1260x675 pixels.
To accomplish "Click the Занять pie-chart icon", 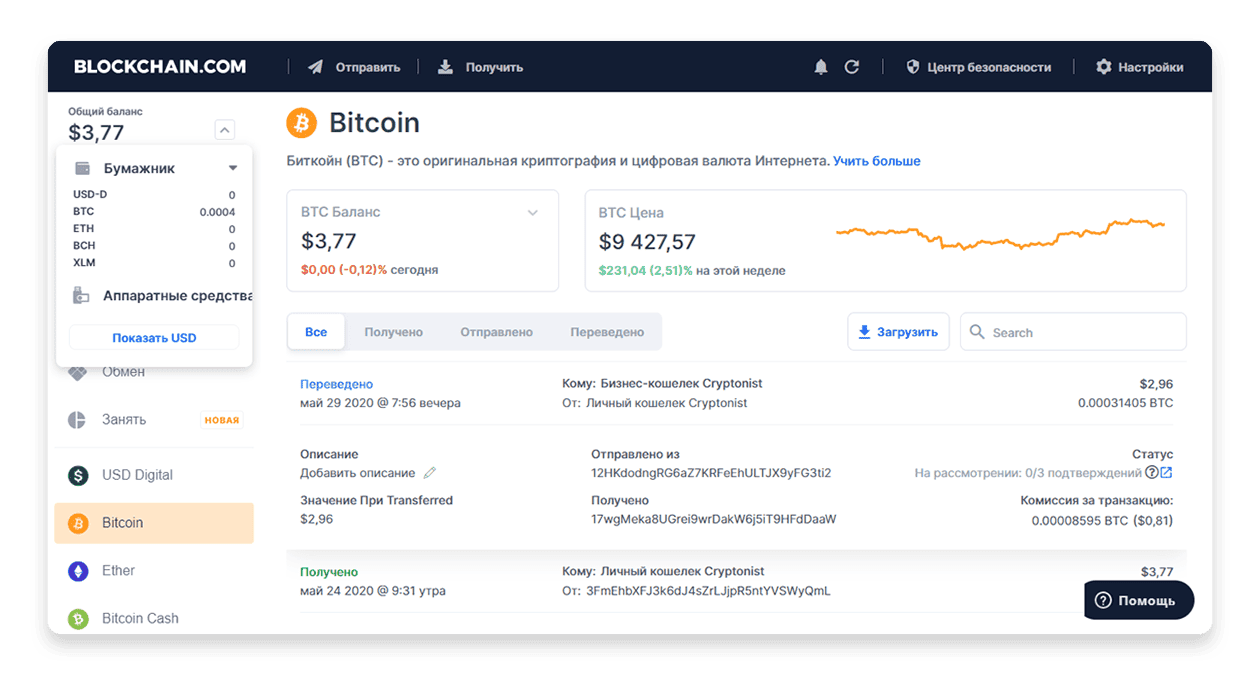I will point(77,420).
